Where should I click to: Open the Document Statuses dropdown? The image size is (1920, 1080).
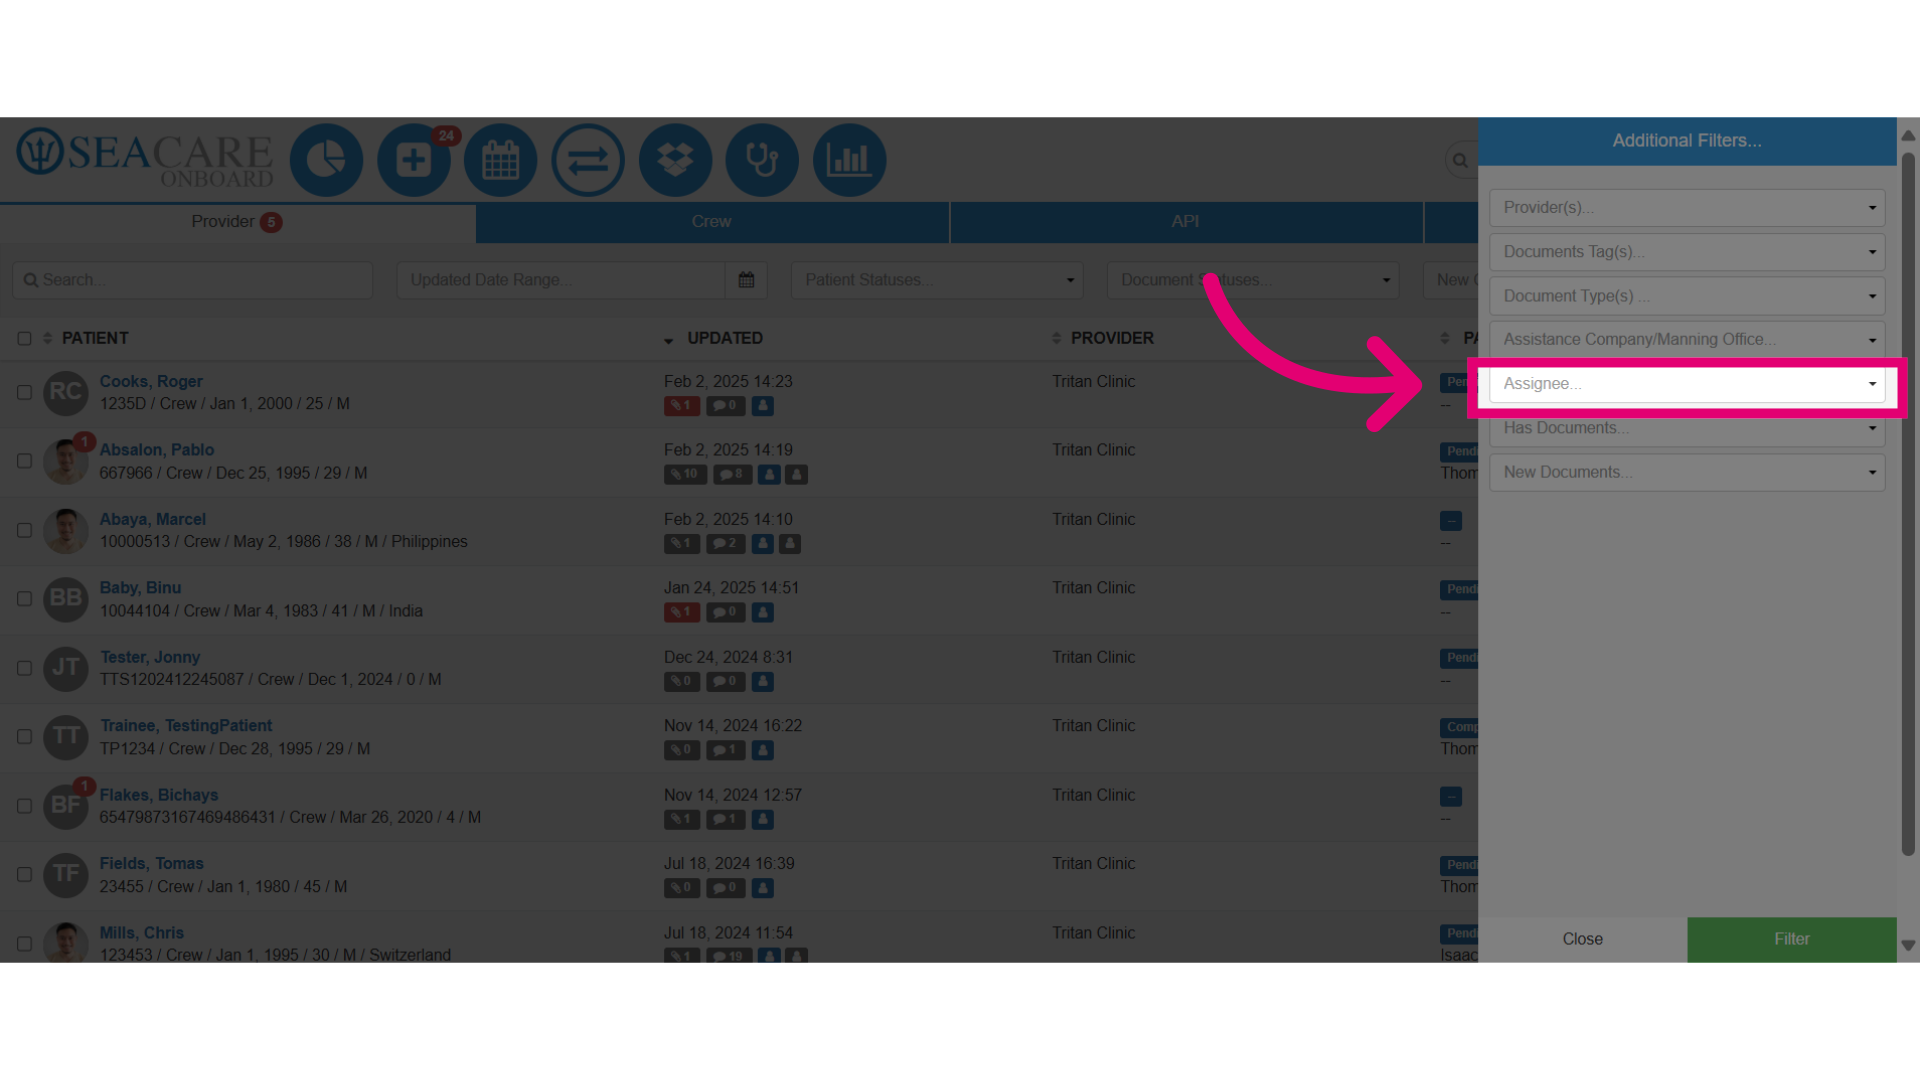point(1253,280)
